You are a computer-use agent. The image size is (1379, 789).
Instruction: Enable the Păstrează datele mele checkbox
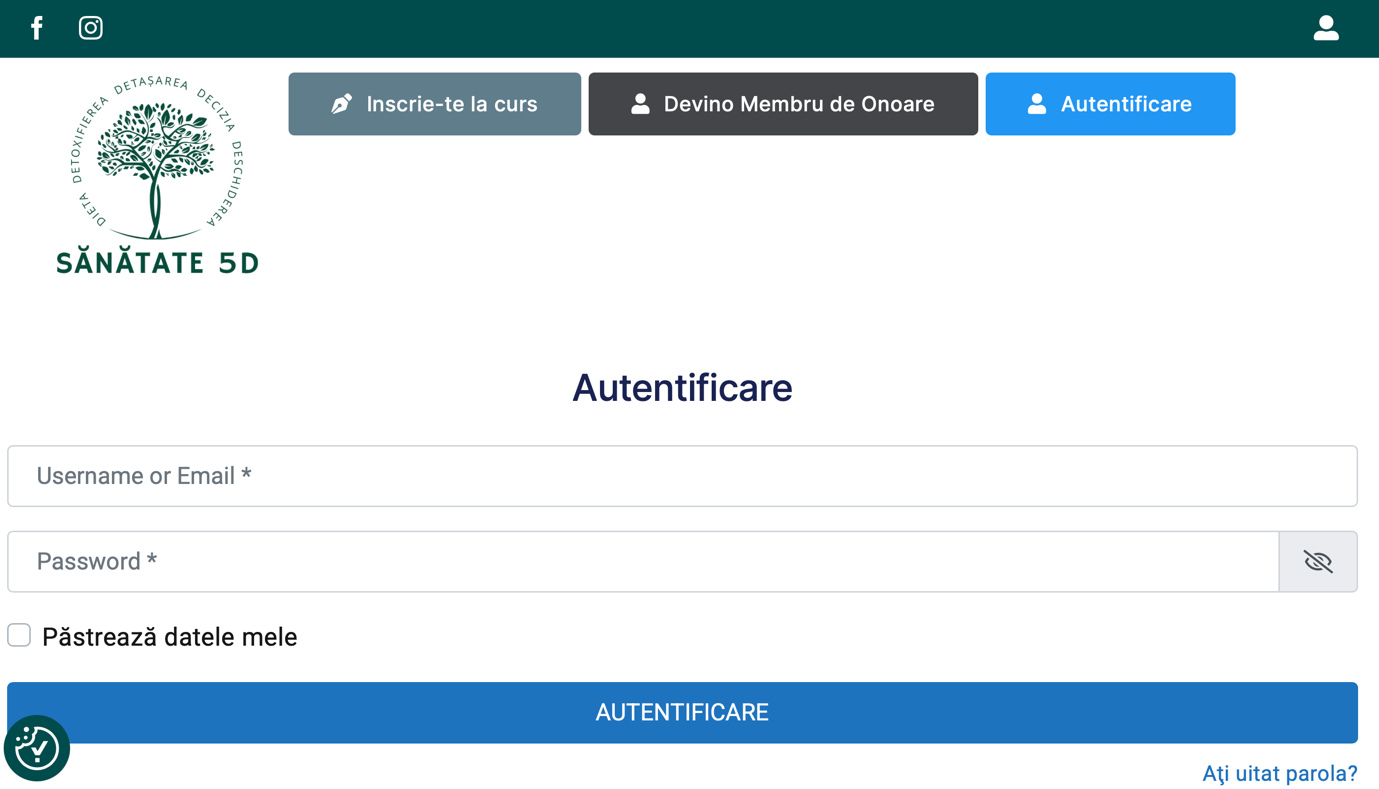19,635
